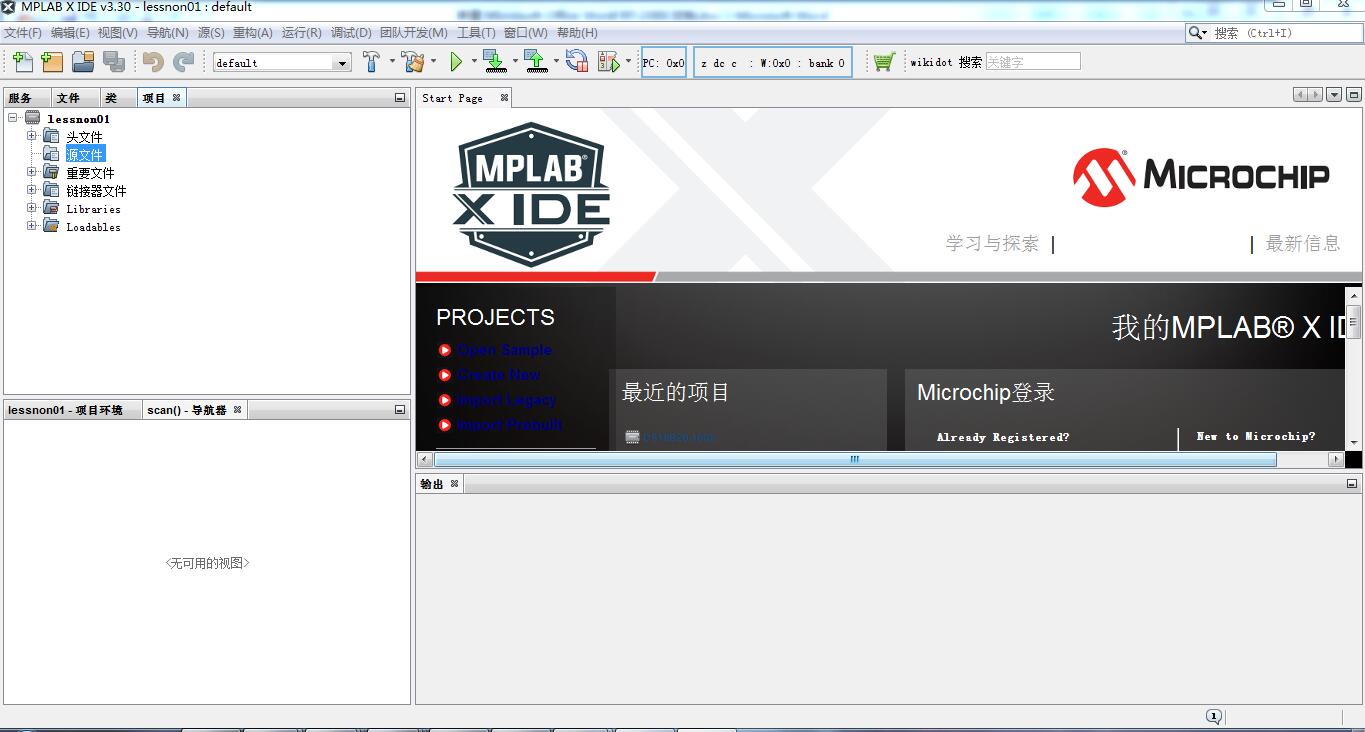
Task: Click the Debug Project icon
Action: click(608, 62)
